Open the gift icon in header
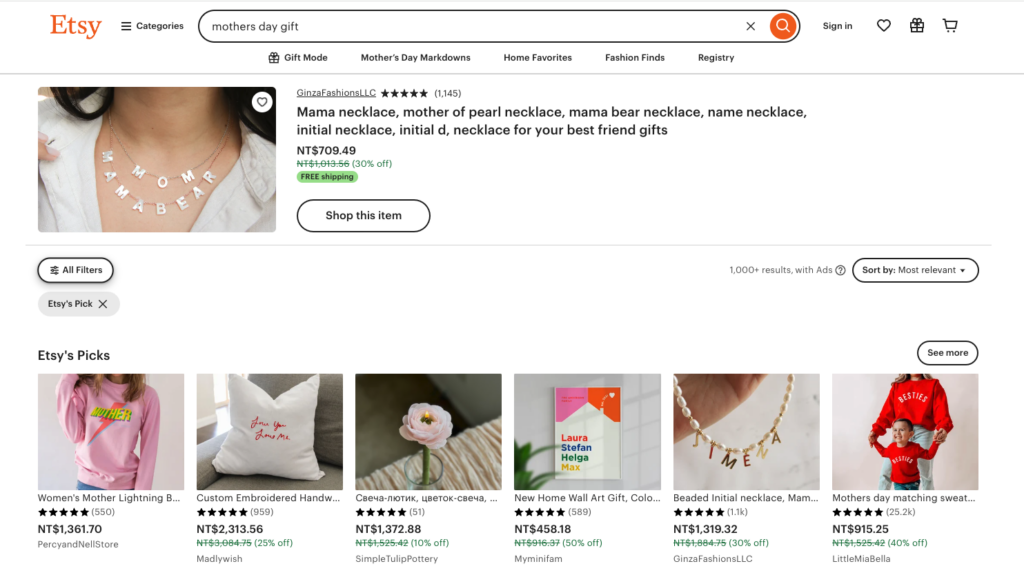This screenshot has height=575, width=1024. tap(917, 26)
